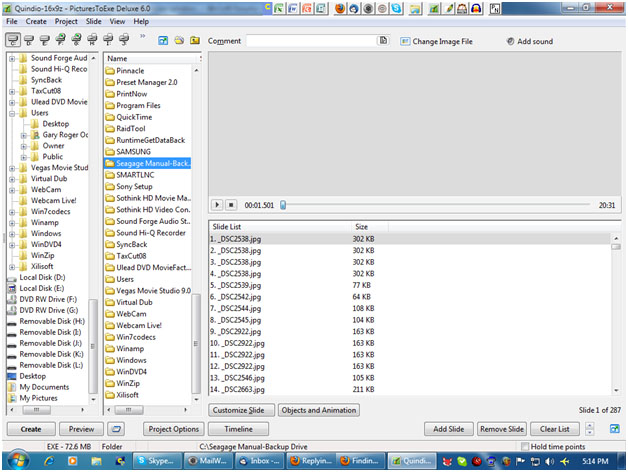The width and height of the screenshot is (628, 472).
Task: Click the Size column header
Action: [370, 227]
